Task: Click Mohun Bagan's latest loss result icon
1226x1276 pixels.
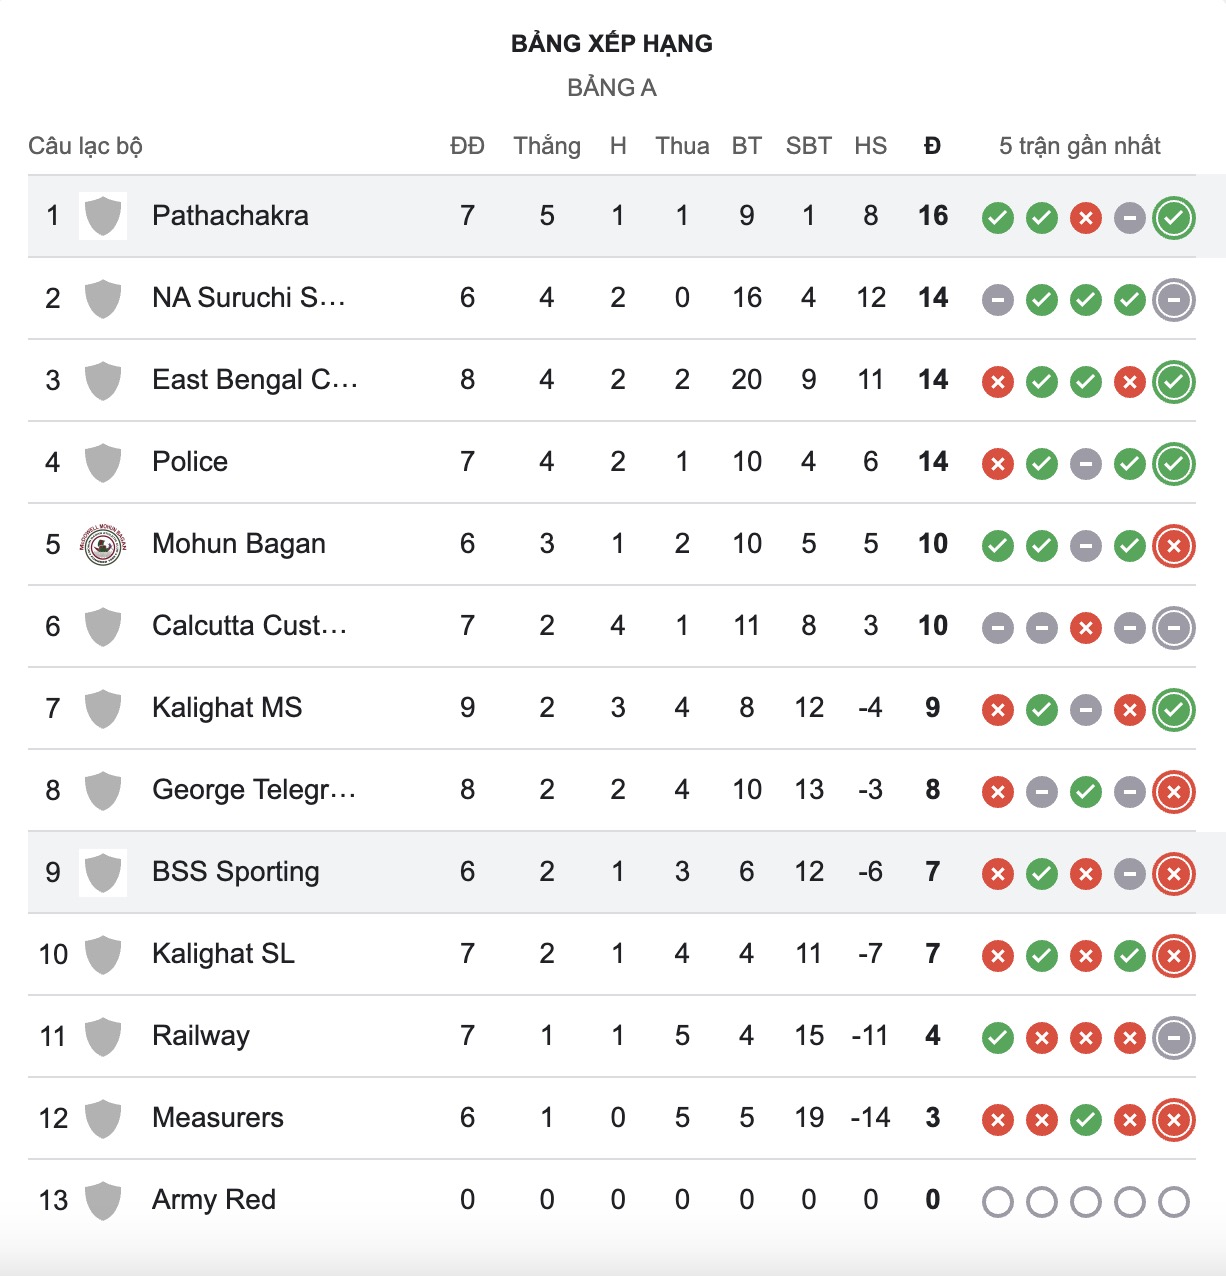Action: pyautogui.click(x=1174, y=546)
